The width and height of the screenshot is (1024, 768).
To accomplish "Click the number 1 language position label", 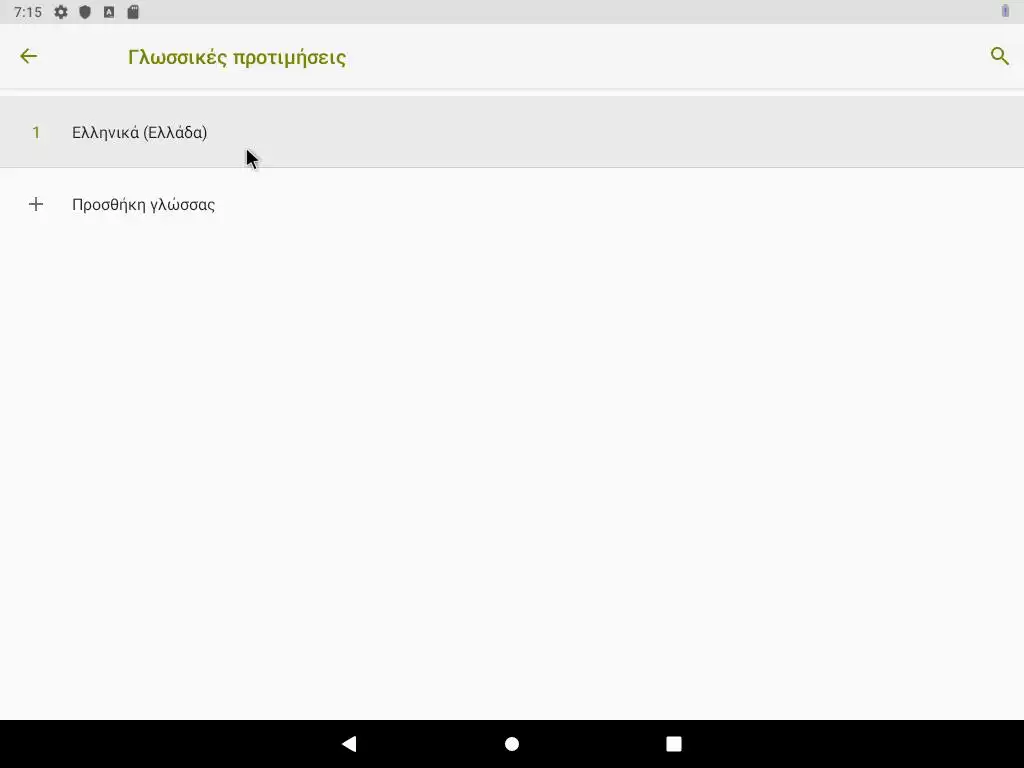I will pyautogui.click(x=37, y=133).
